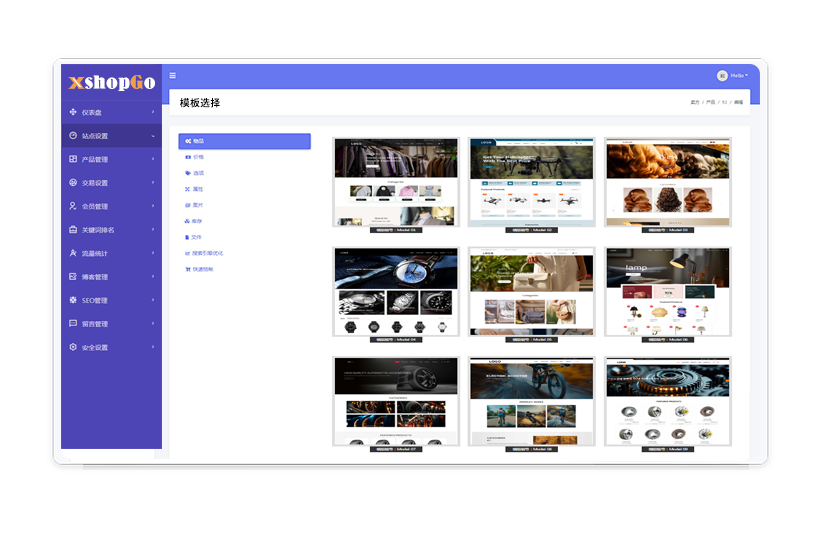
Task: Click the xshopGo logo
Action: (x=111, y=82)
